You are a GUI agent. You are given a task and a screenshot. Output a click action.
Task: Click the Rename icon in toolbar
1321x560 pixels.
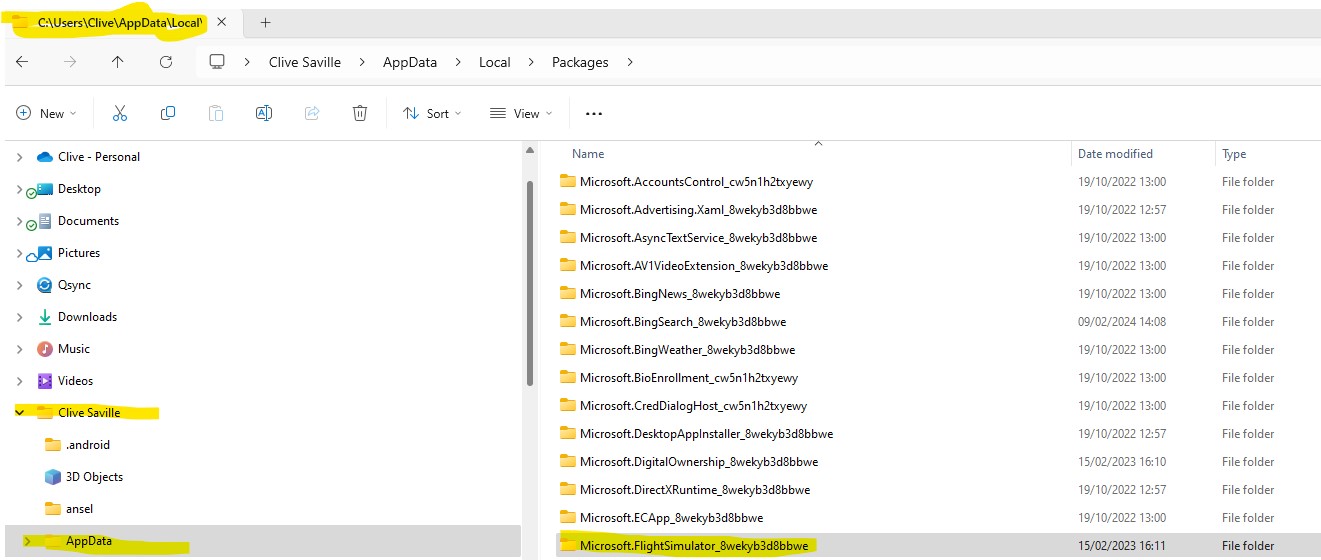click(x=264, y=114)
